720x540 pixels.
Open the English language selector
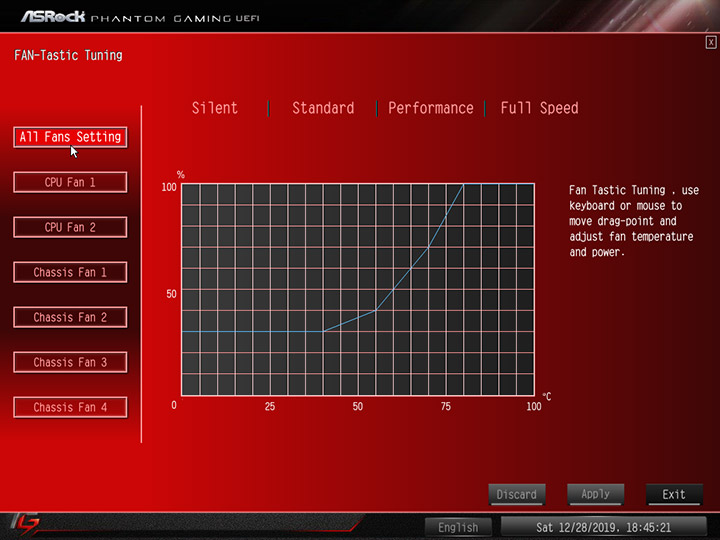pyautogui.click(x=458, y=527)
